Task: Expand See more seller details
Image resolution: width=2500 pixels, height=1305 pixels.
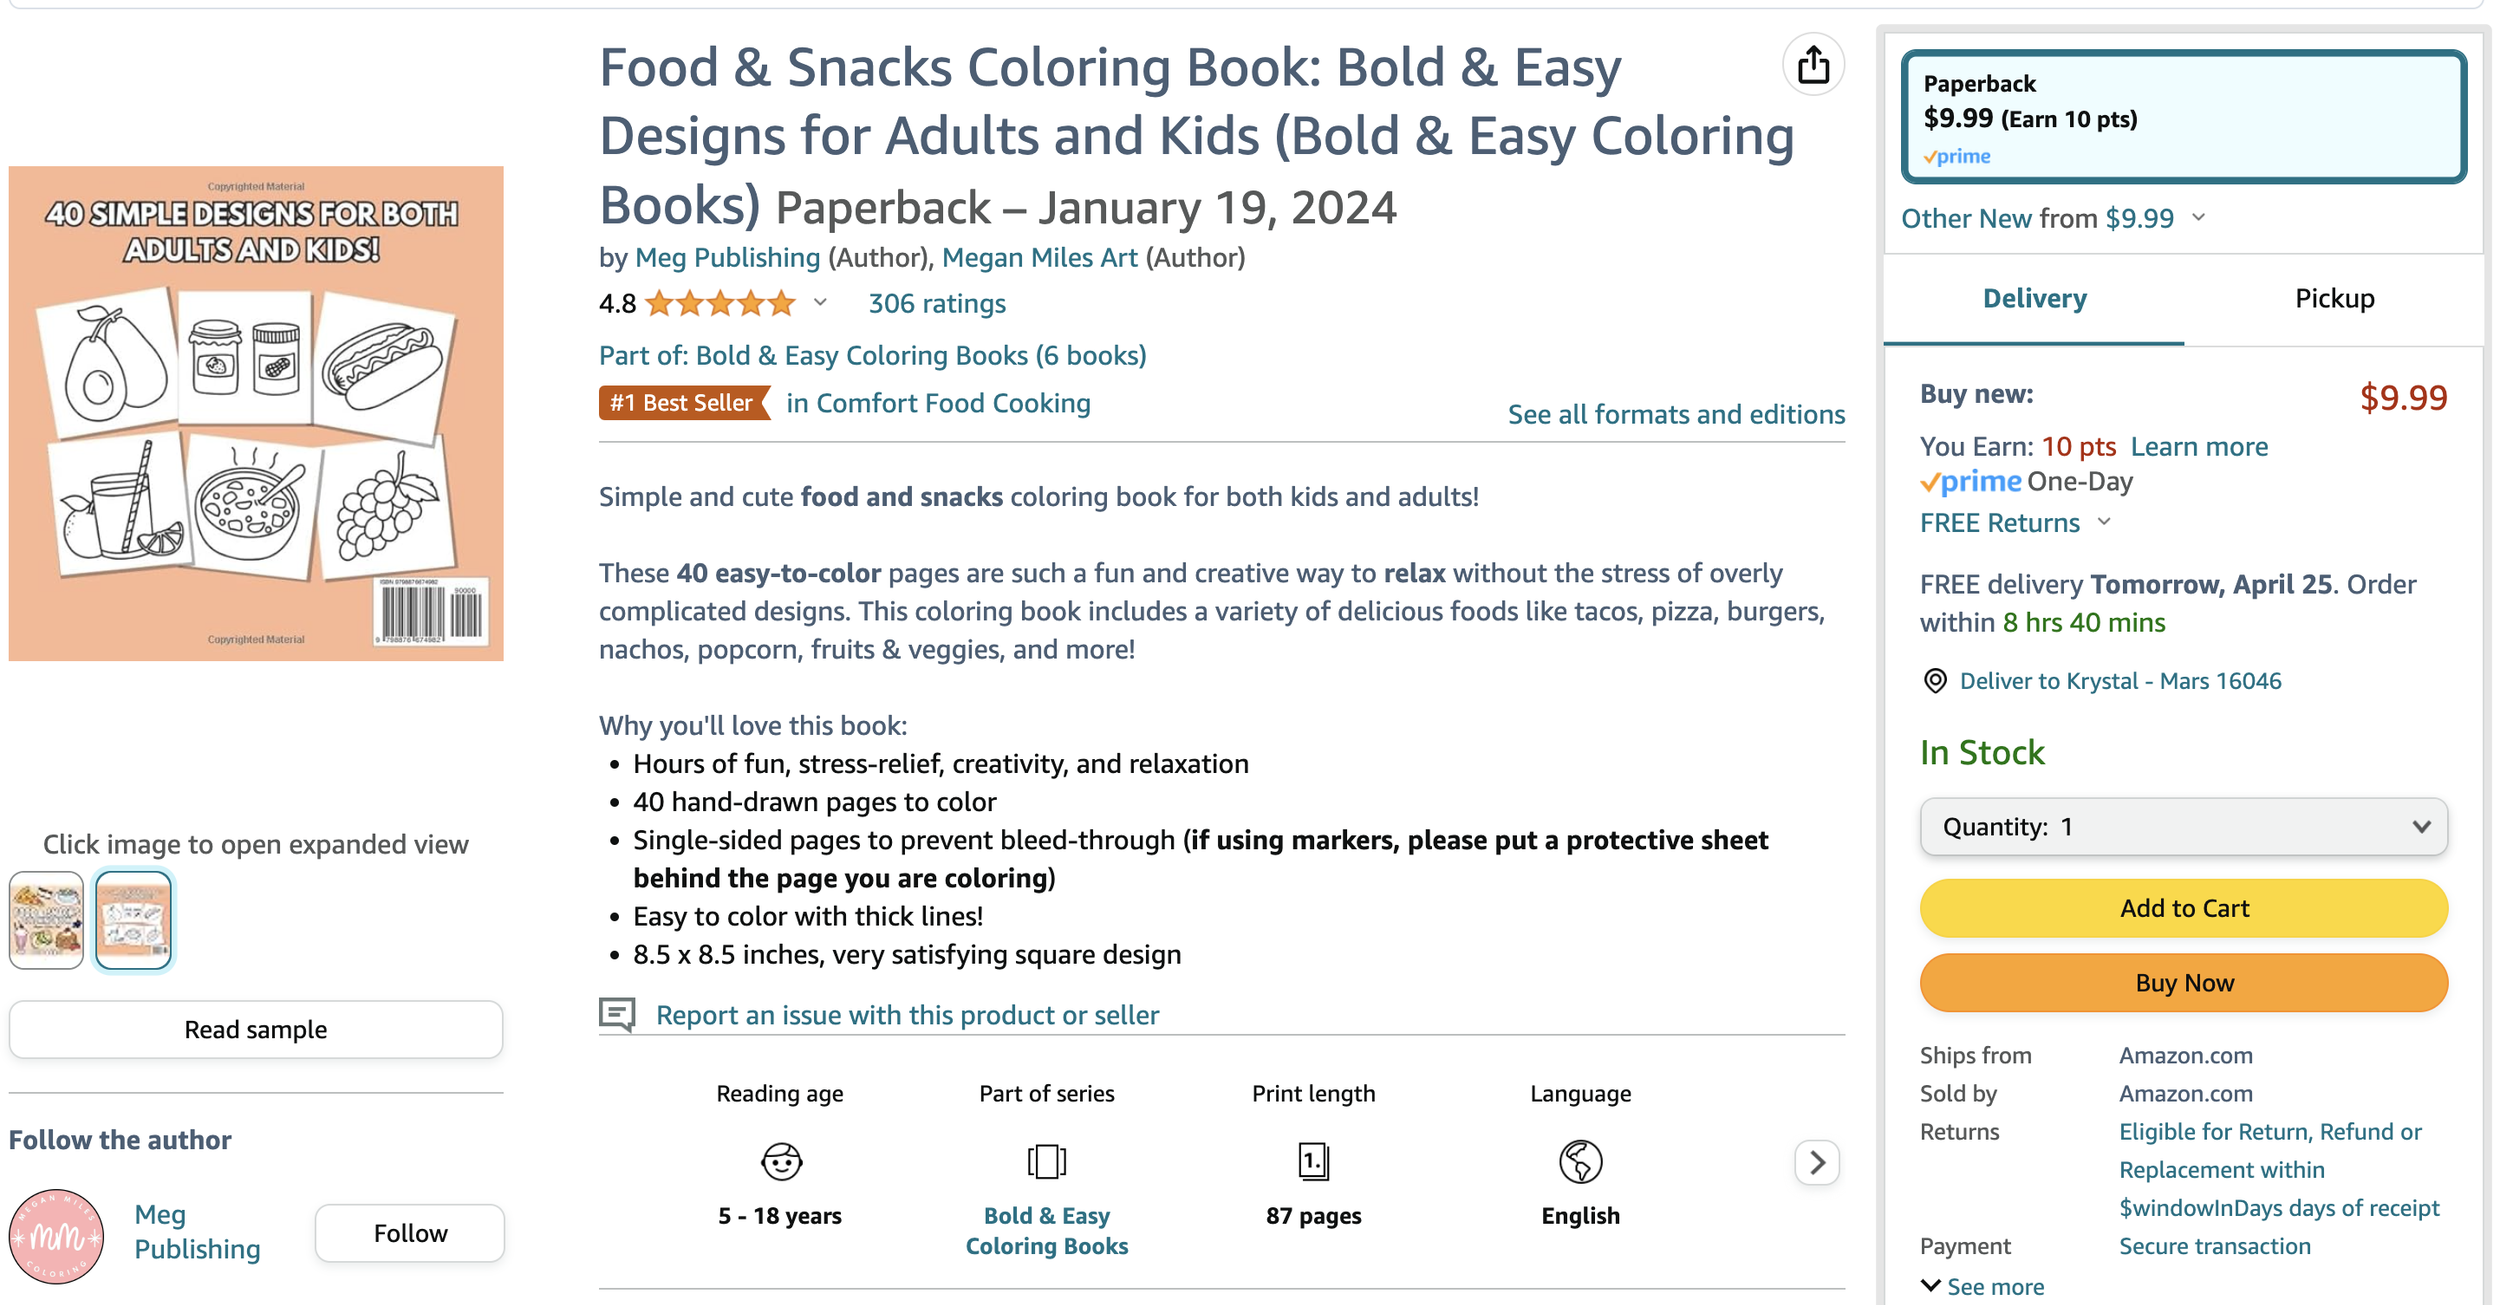Action: click(1982, 1286)
